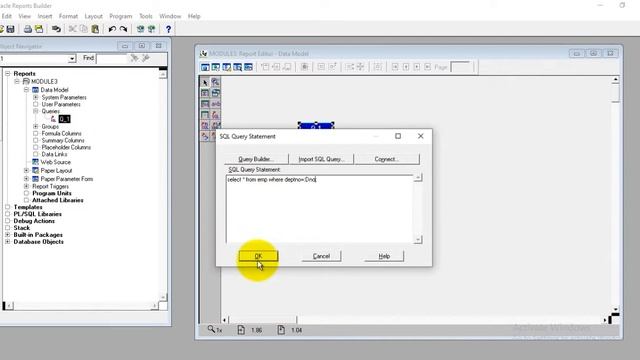Expand the Paper Layout node

point(26,171)
